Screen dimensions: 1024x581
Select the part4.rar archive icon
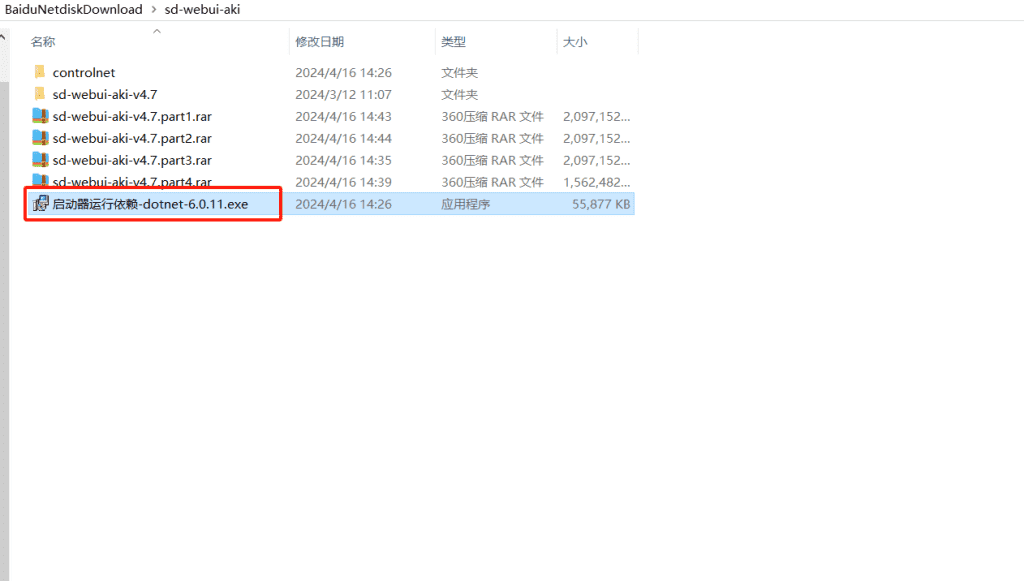40,181
